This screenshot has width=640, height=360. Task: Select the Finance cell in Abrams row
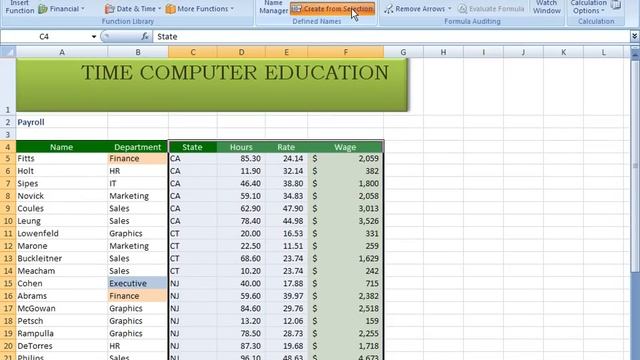tap(138, 296)
